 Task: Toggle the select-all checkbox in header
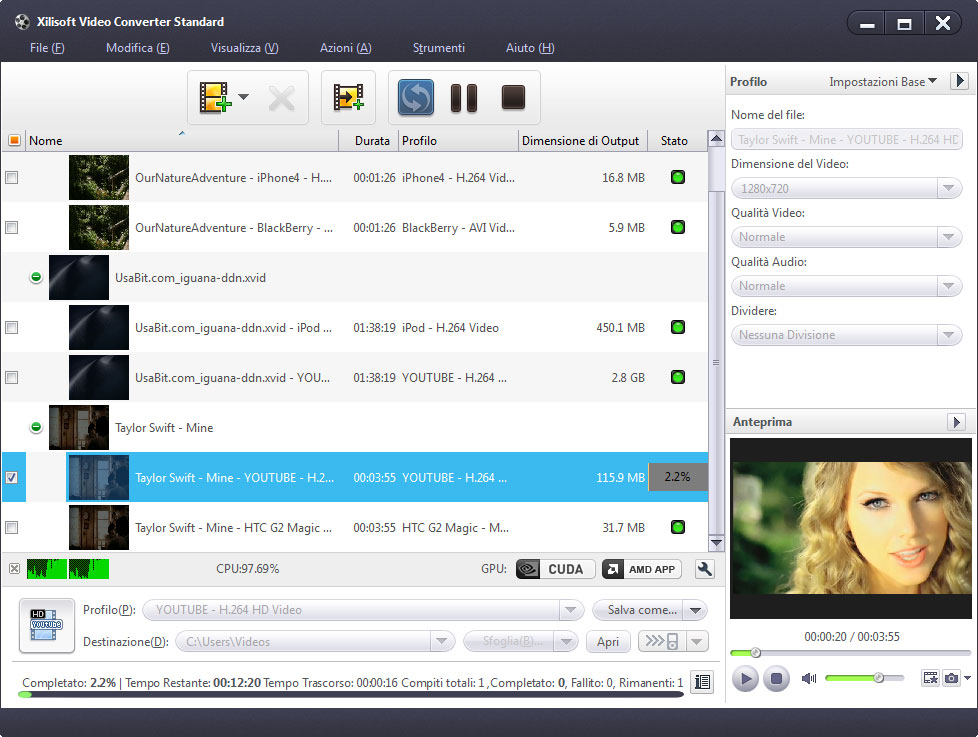coord(14,140)
